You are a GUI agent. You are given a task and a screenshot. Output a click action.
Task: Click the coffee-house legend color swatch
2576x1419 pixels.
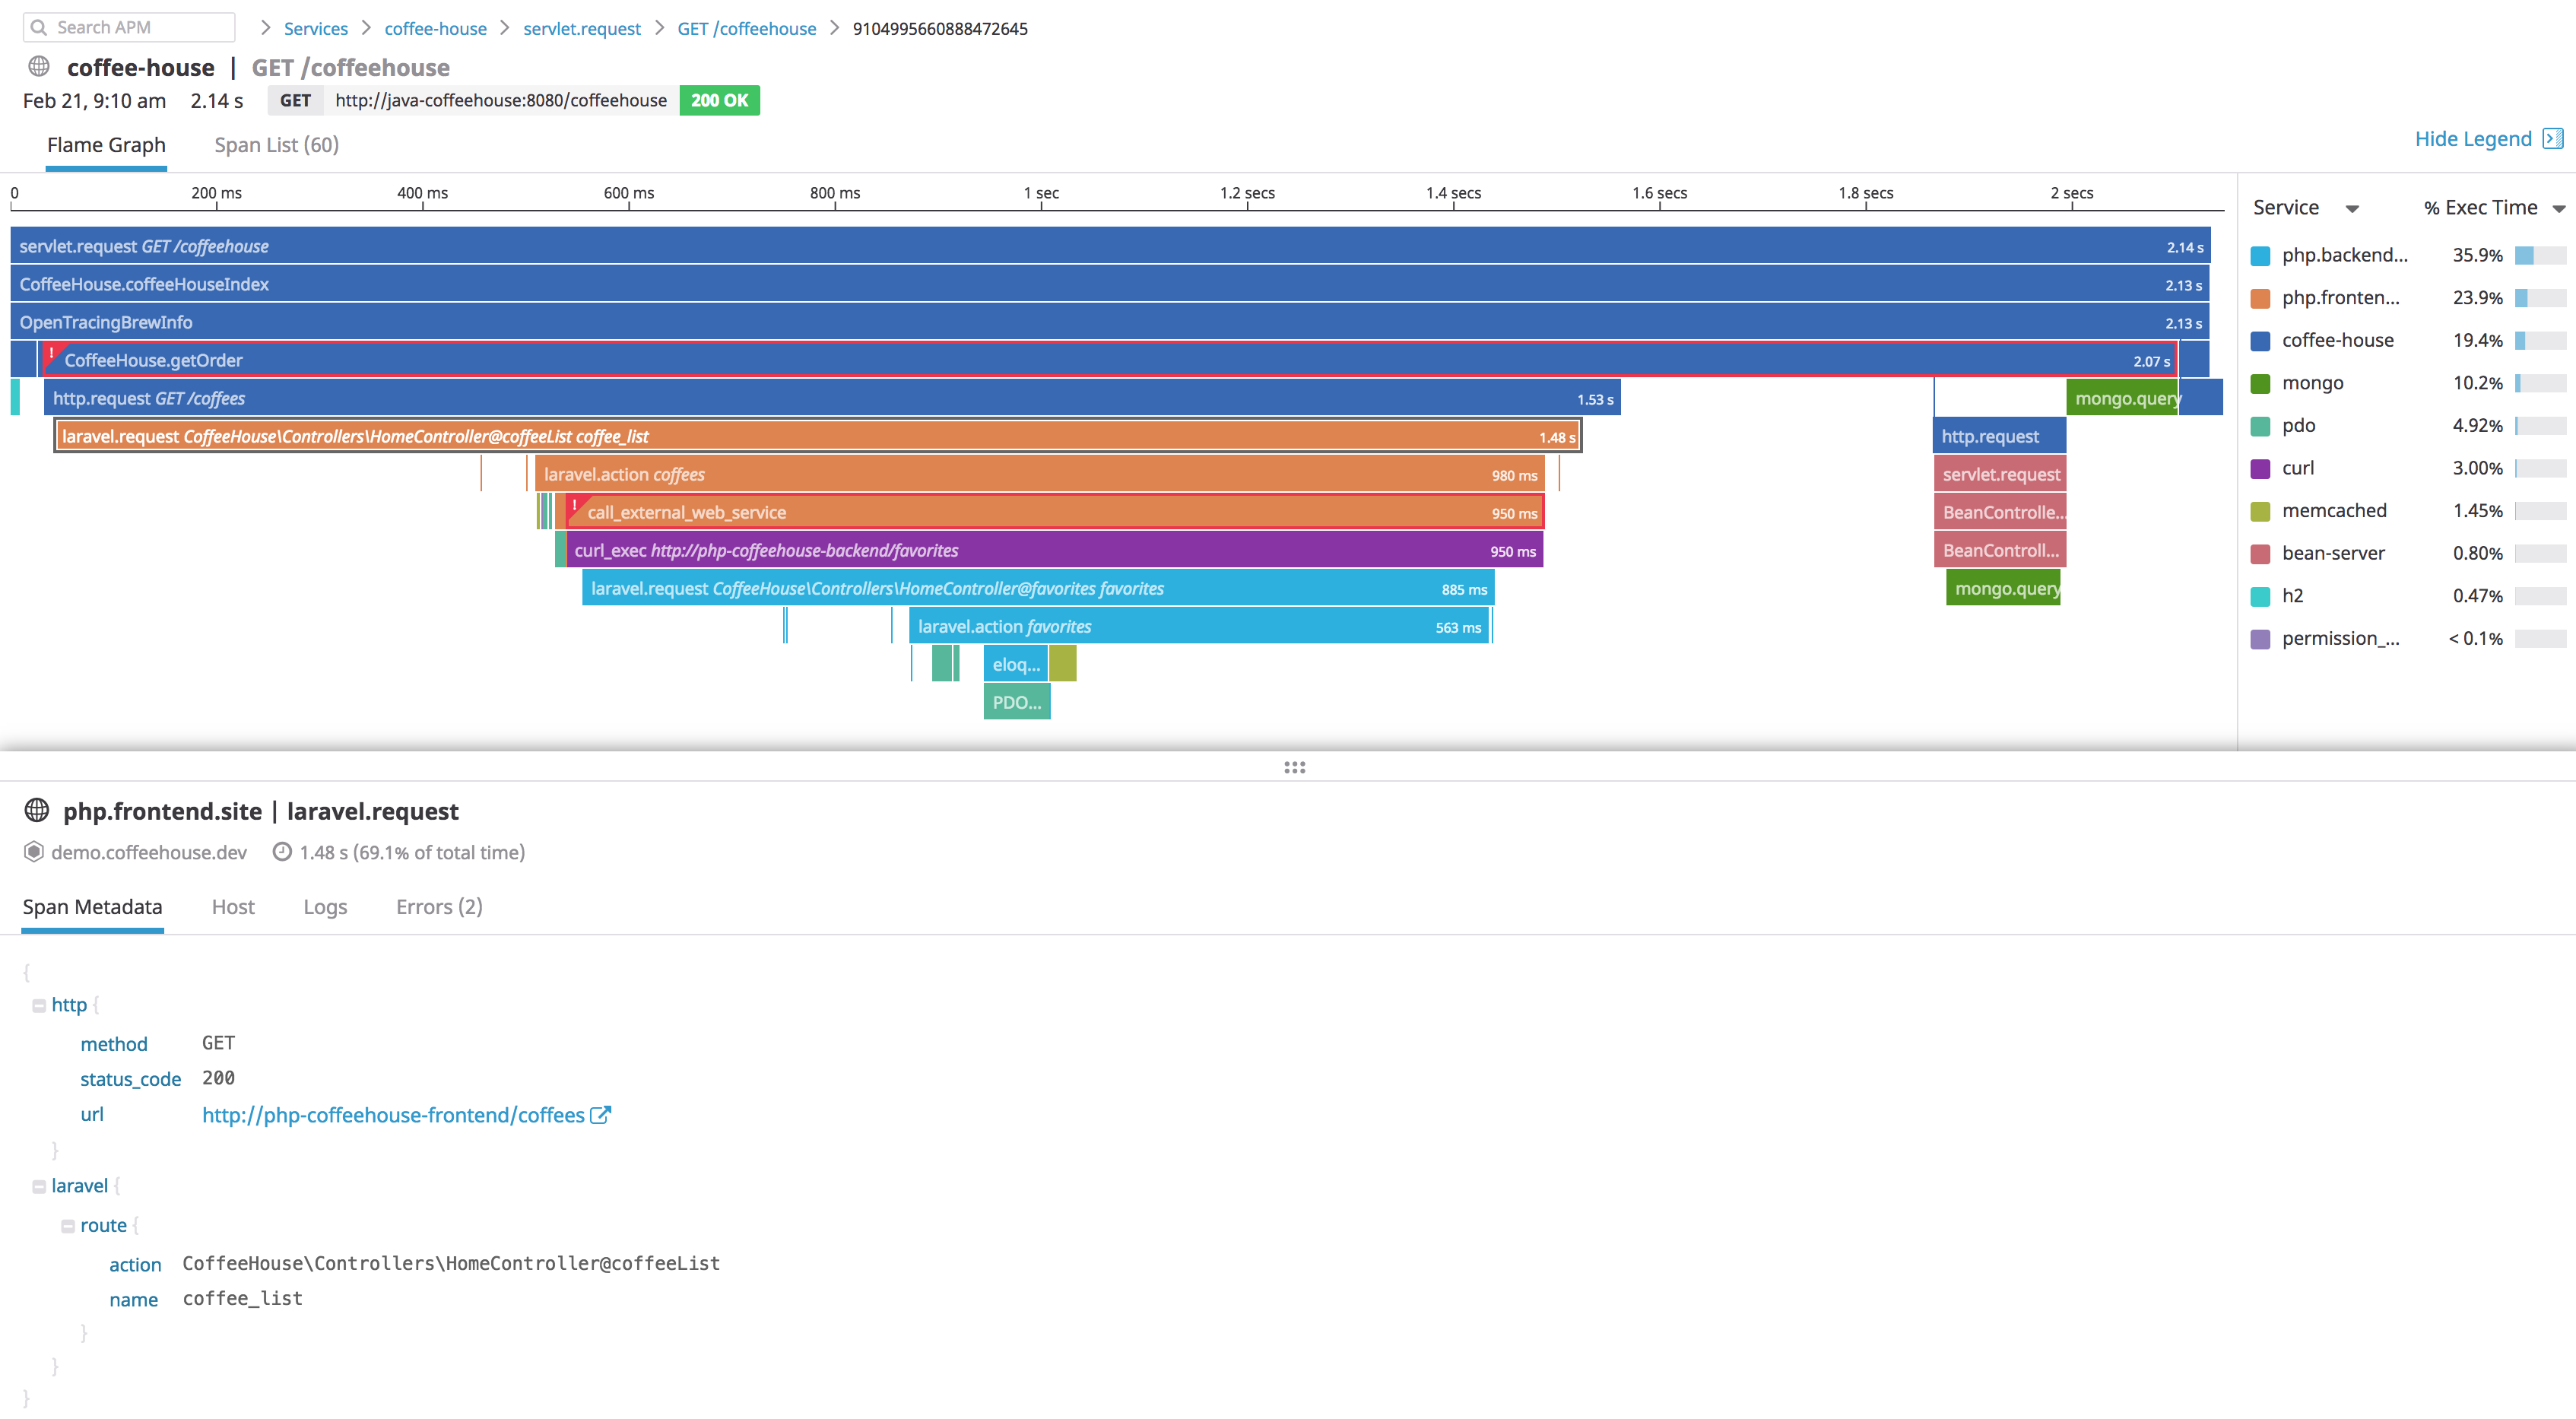pos(2260,340)
